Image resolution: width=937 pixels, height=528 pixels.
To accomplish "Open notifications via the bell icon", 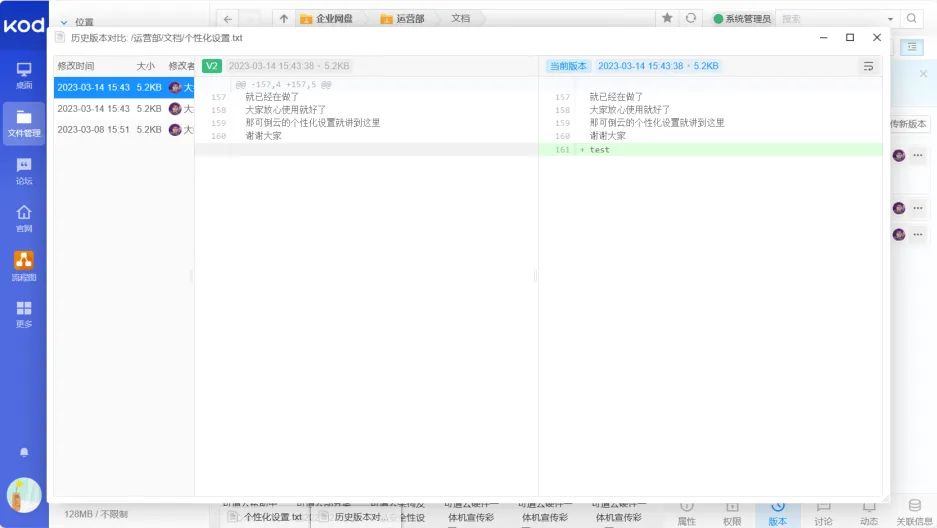I will pos(24,453).
